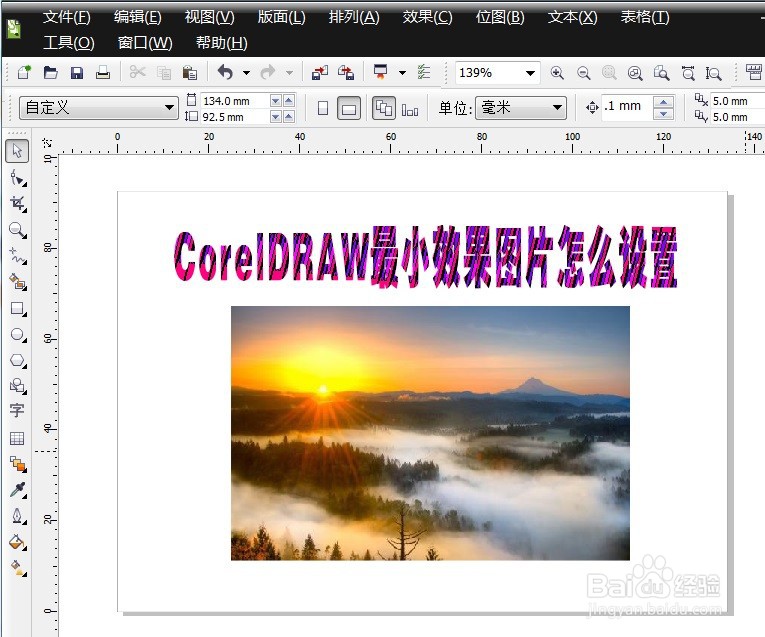
Task: Open the 效果(C) menu
Action: (427, 18)
